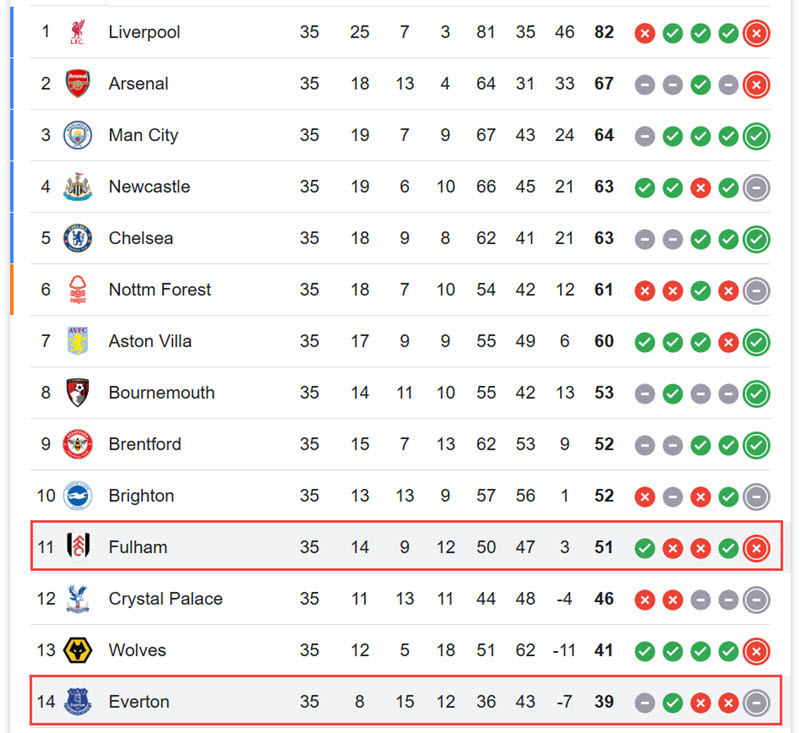This screenshot has height=733, width=800.
Task: Open the Nottm Forest team link
Action: 160,290
